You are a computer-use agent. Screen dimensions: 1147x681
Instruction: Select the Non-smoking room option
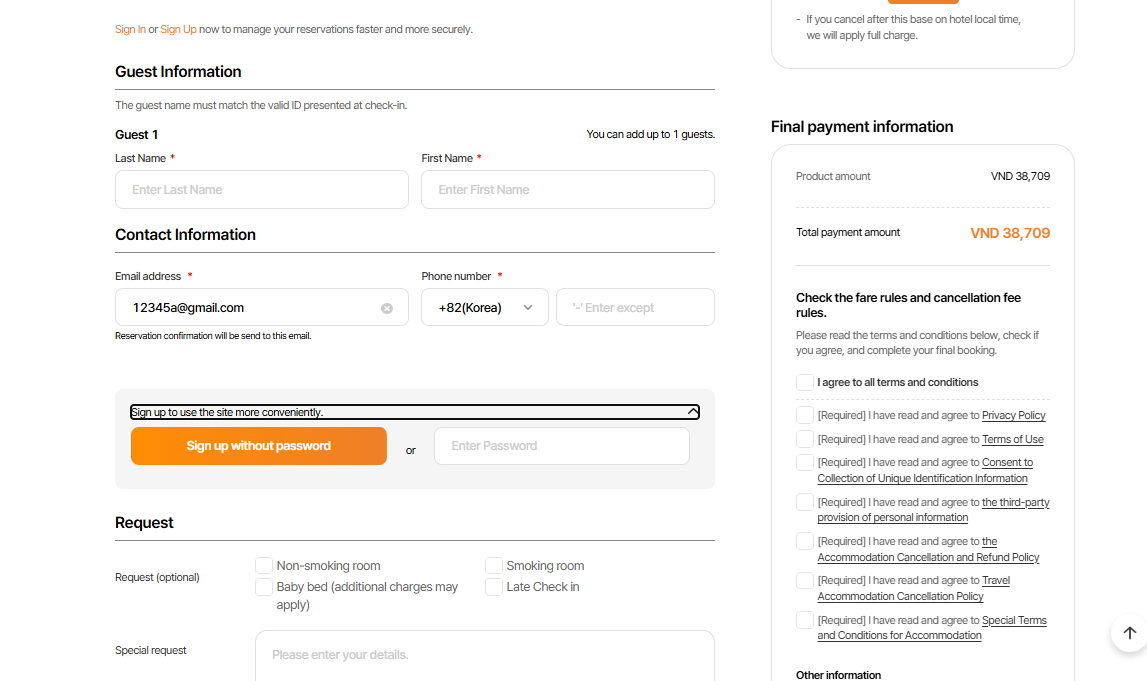click(264, 566)
